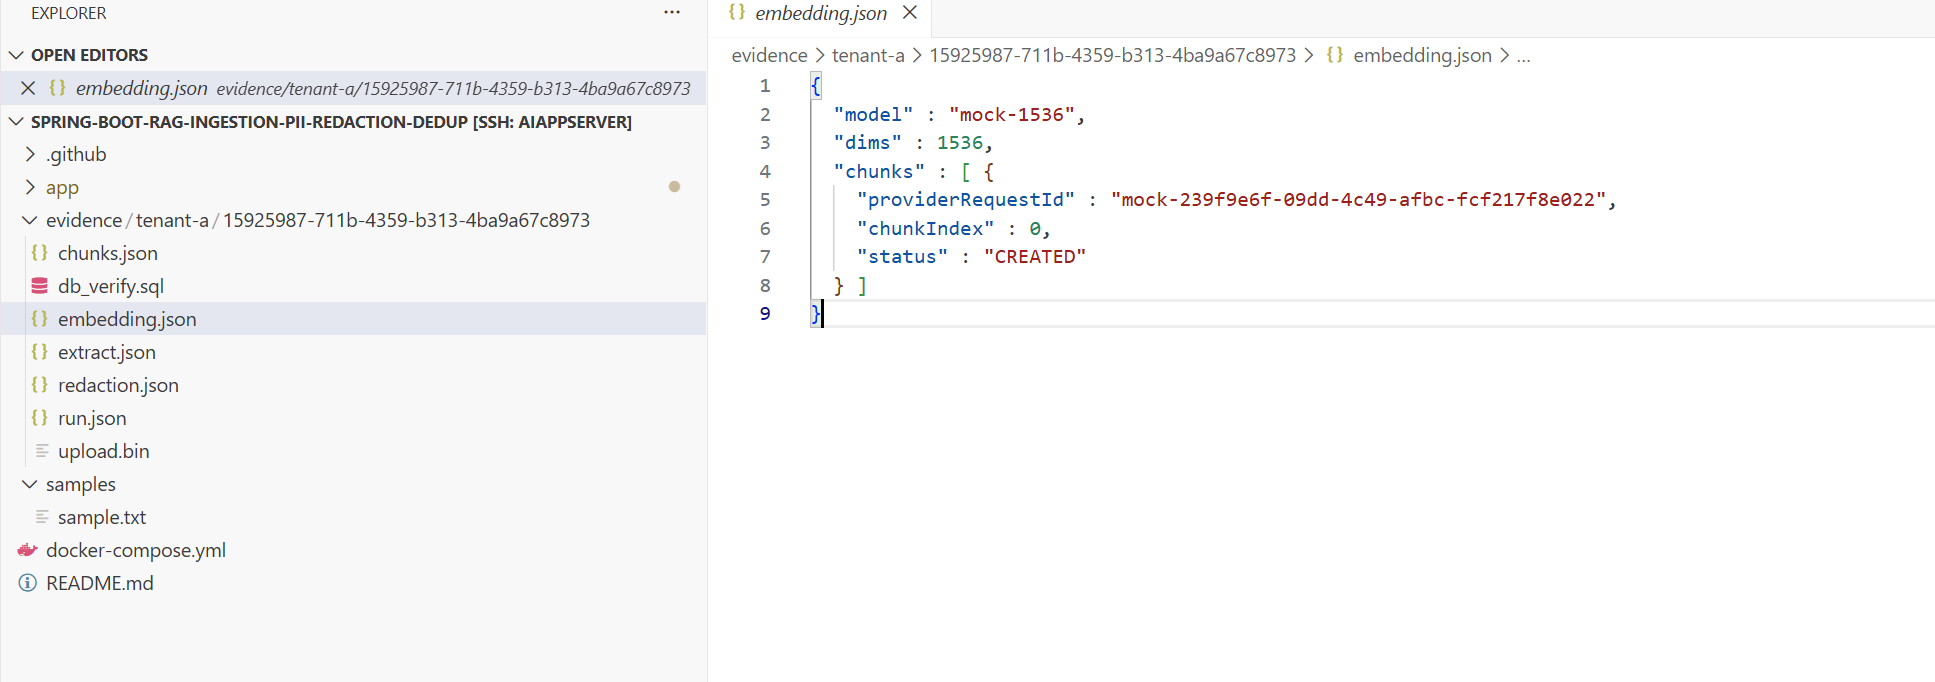This screenshot has width=1935, height=682.
Task: Click the "chunkIndex" key
Action: (925, 229)
